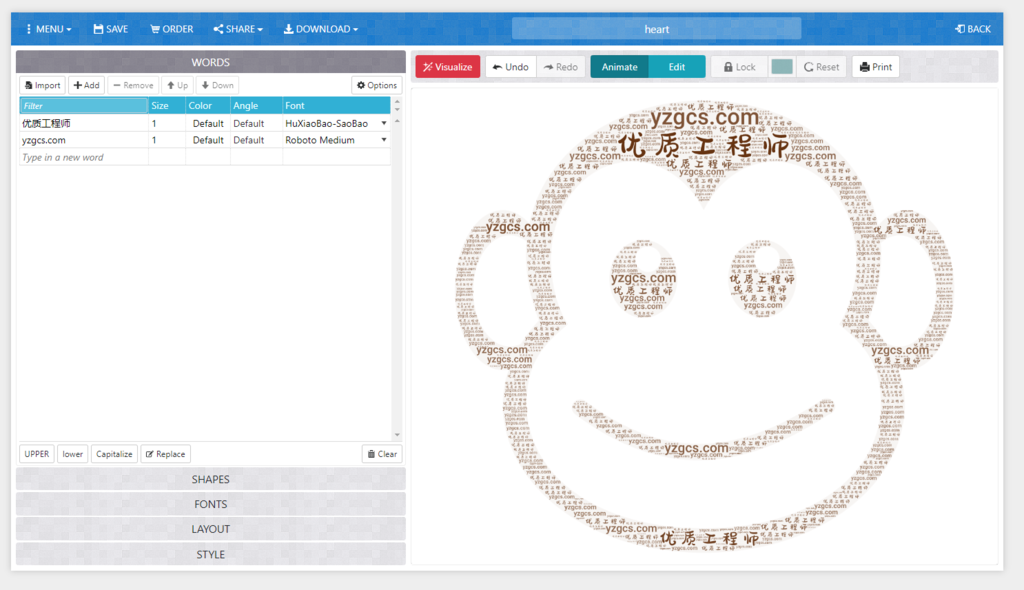This screenshot has width=1024, height=590.
Task: Remove the selected word
Action: pyautogui.click(x=133, y=85)
